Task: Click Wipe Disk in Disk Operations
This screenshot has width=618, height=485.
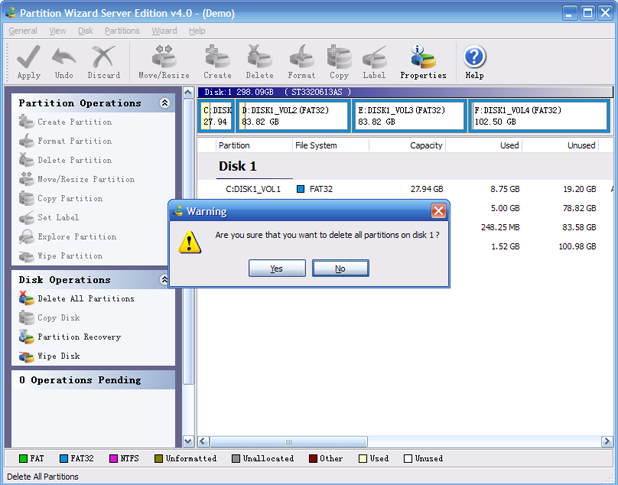Action: pos(49,356)
